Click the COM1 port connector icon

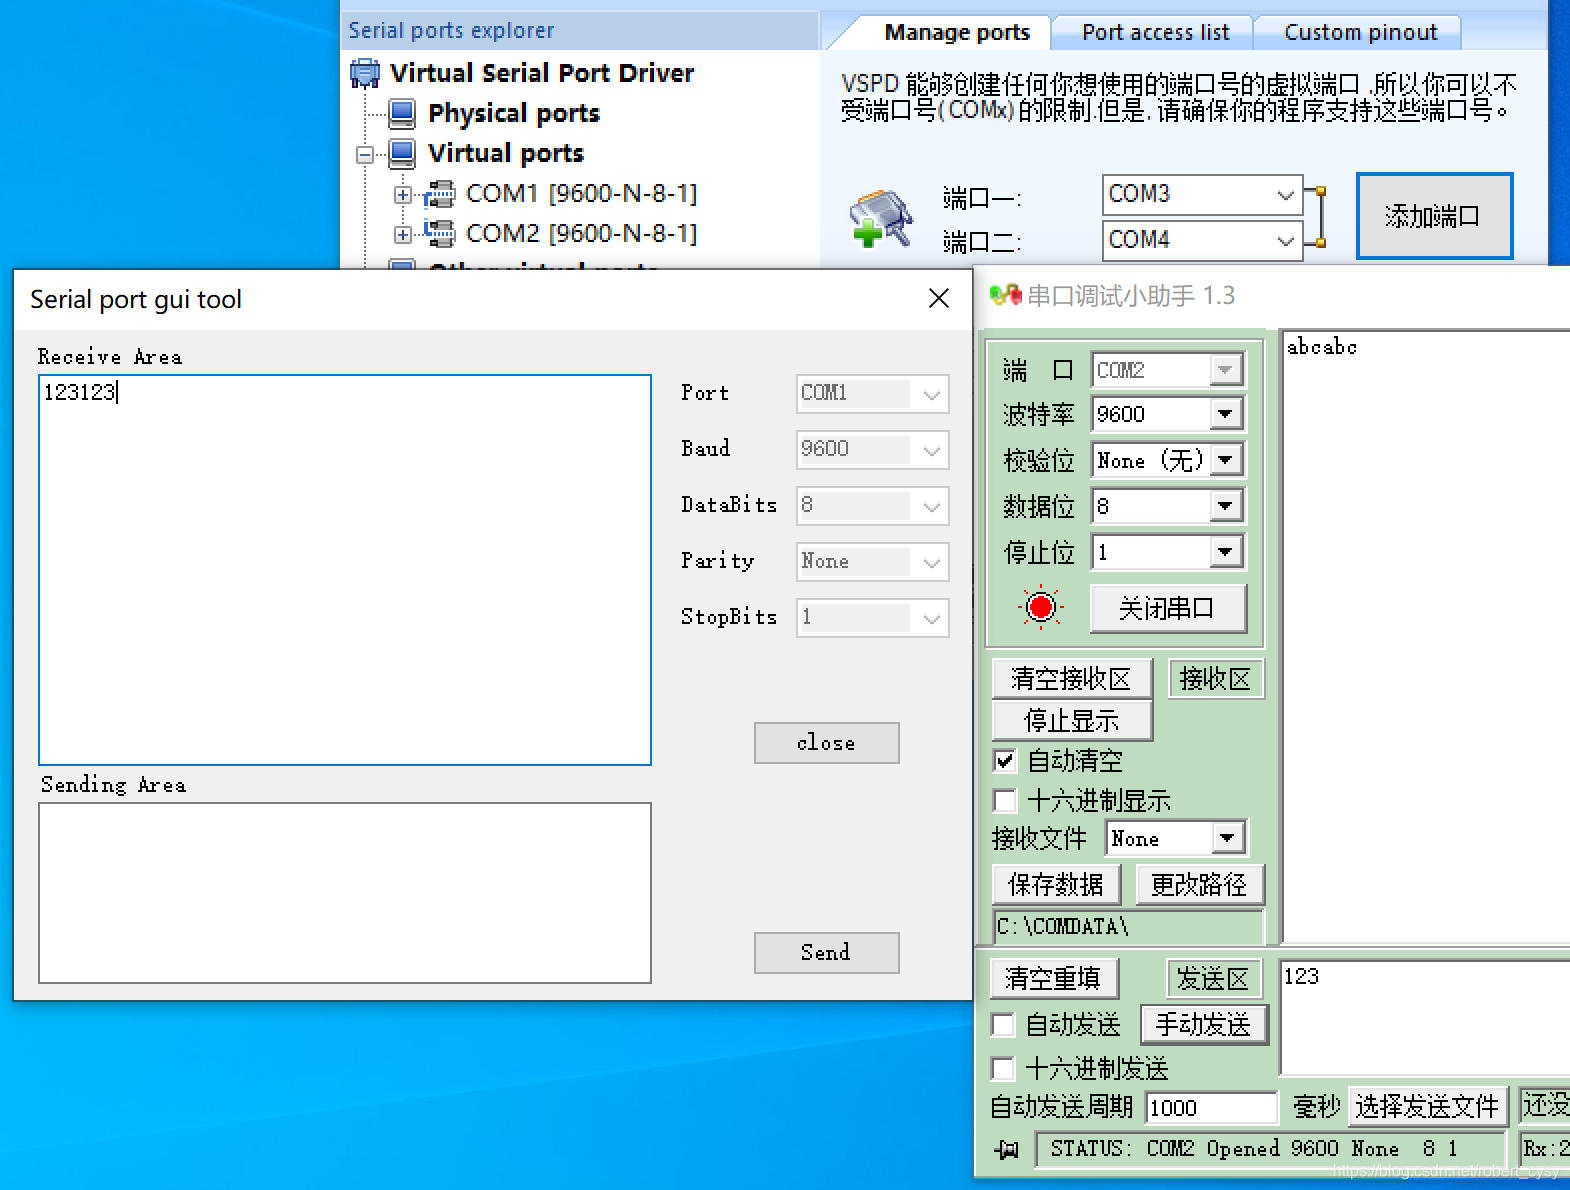click(439, 193)
